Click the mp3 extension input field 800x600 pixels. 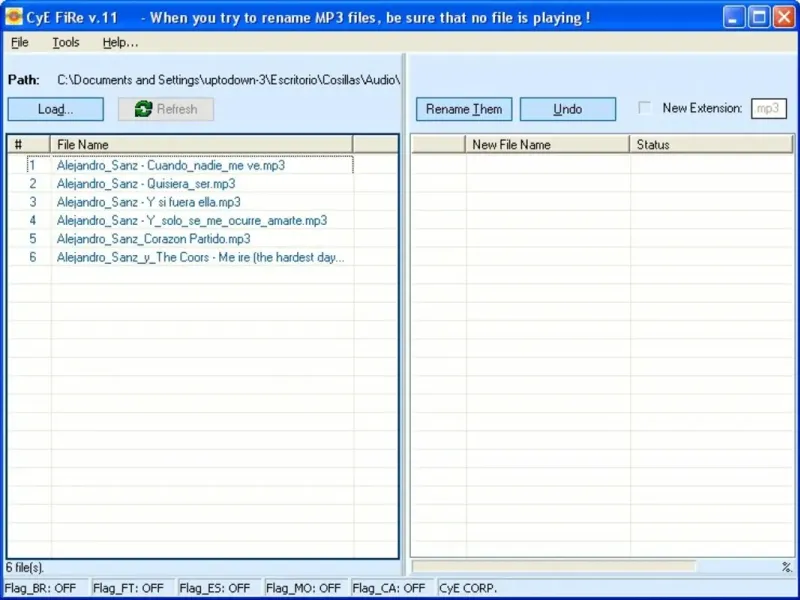coord(768,108)
